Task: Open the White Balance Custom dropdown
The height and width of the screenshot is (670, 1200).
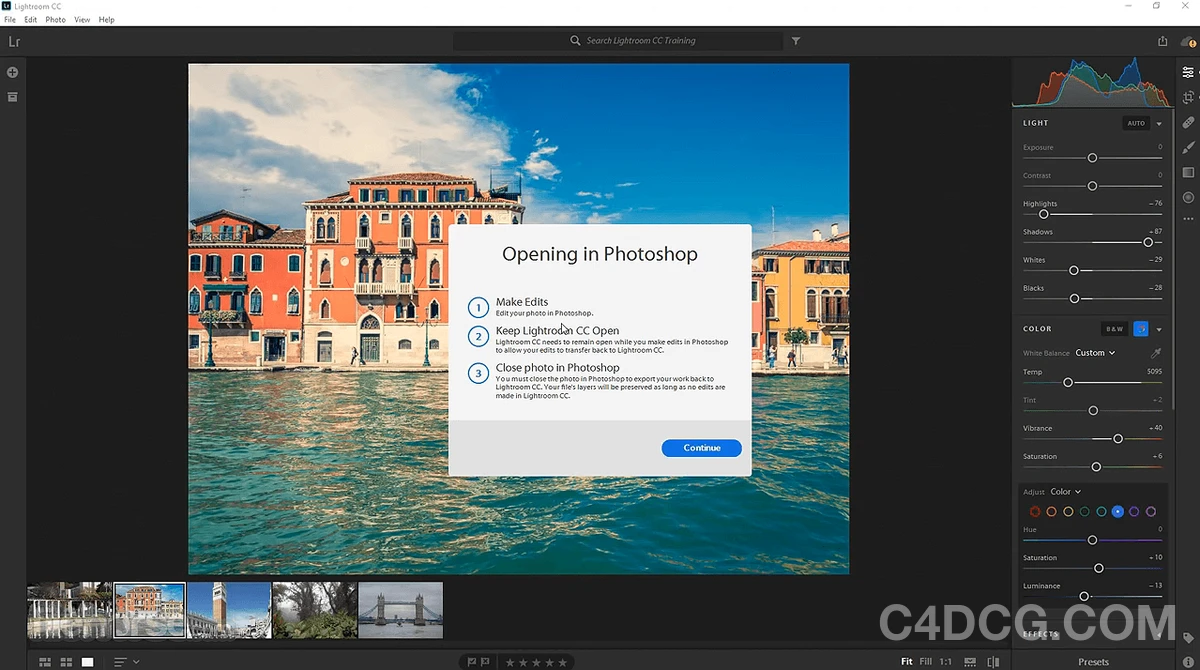Action: pos(1096,352)
